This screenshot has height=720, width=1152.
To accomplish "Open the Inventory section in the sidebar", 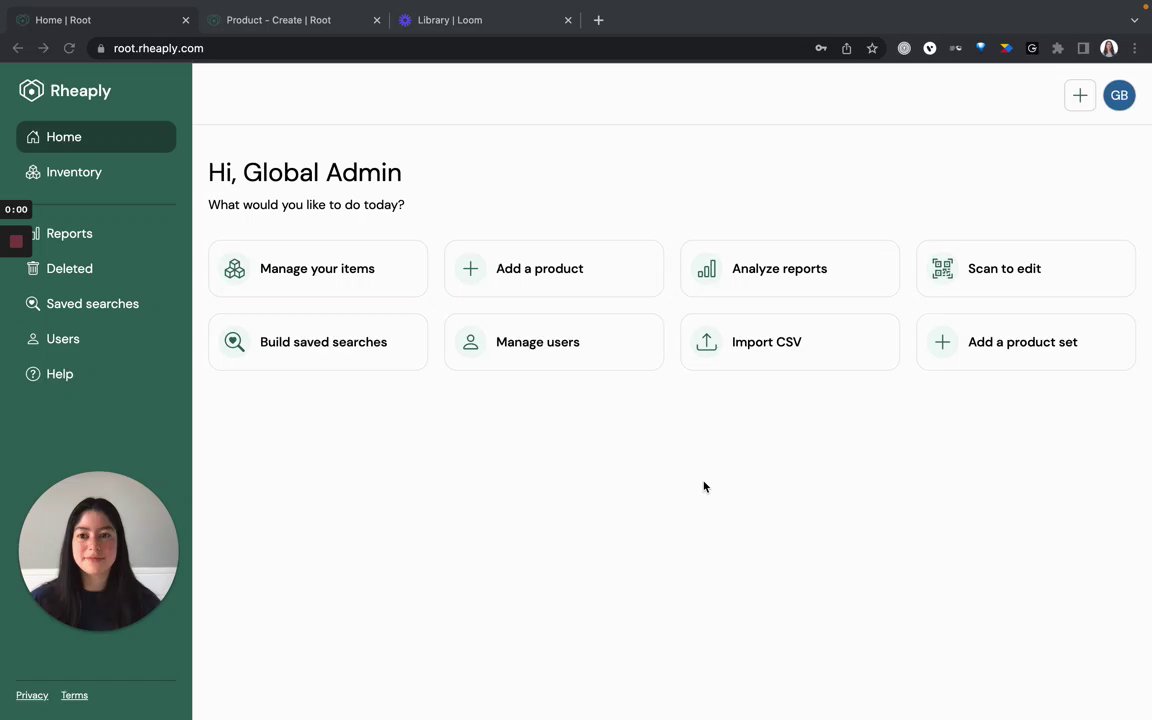I will coord(74,172).
